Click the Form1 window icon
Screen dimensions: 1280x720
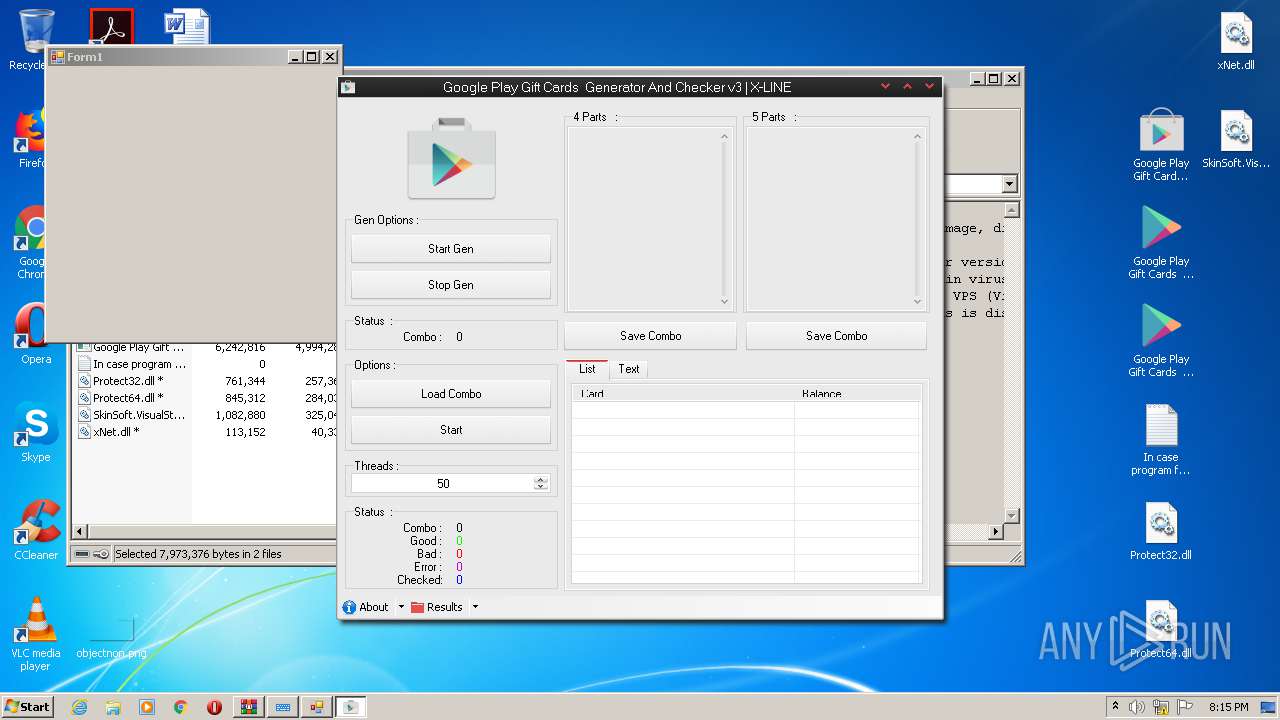57,57
